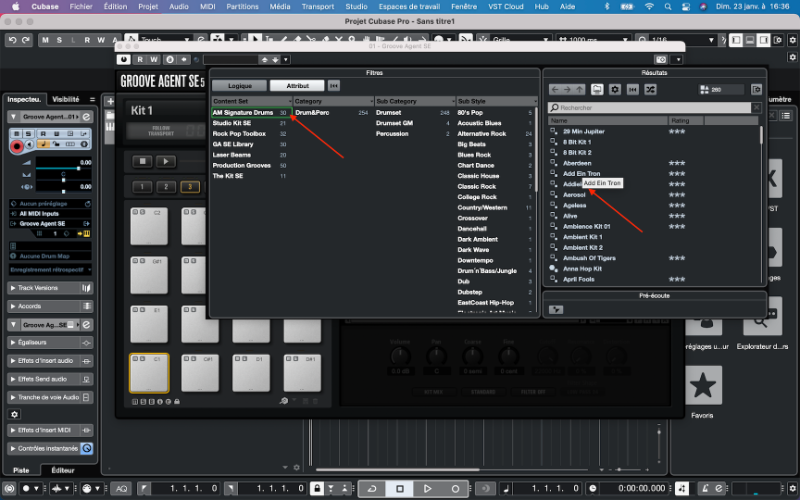Expand the Accords section
This screenshot has width=800, height=500.
[x=50, y=307]
